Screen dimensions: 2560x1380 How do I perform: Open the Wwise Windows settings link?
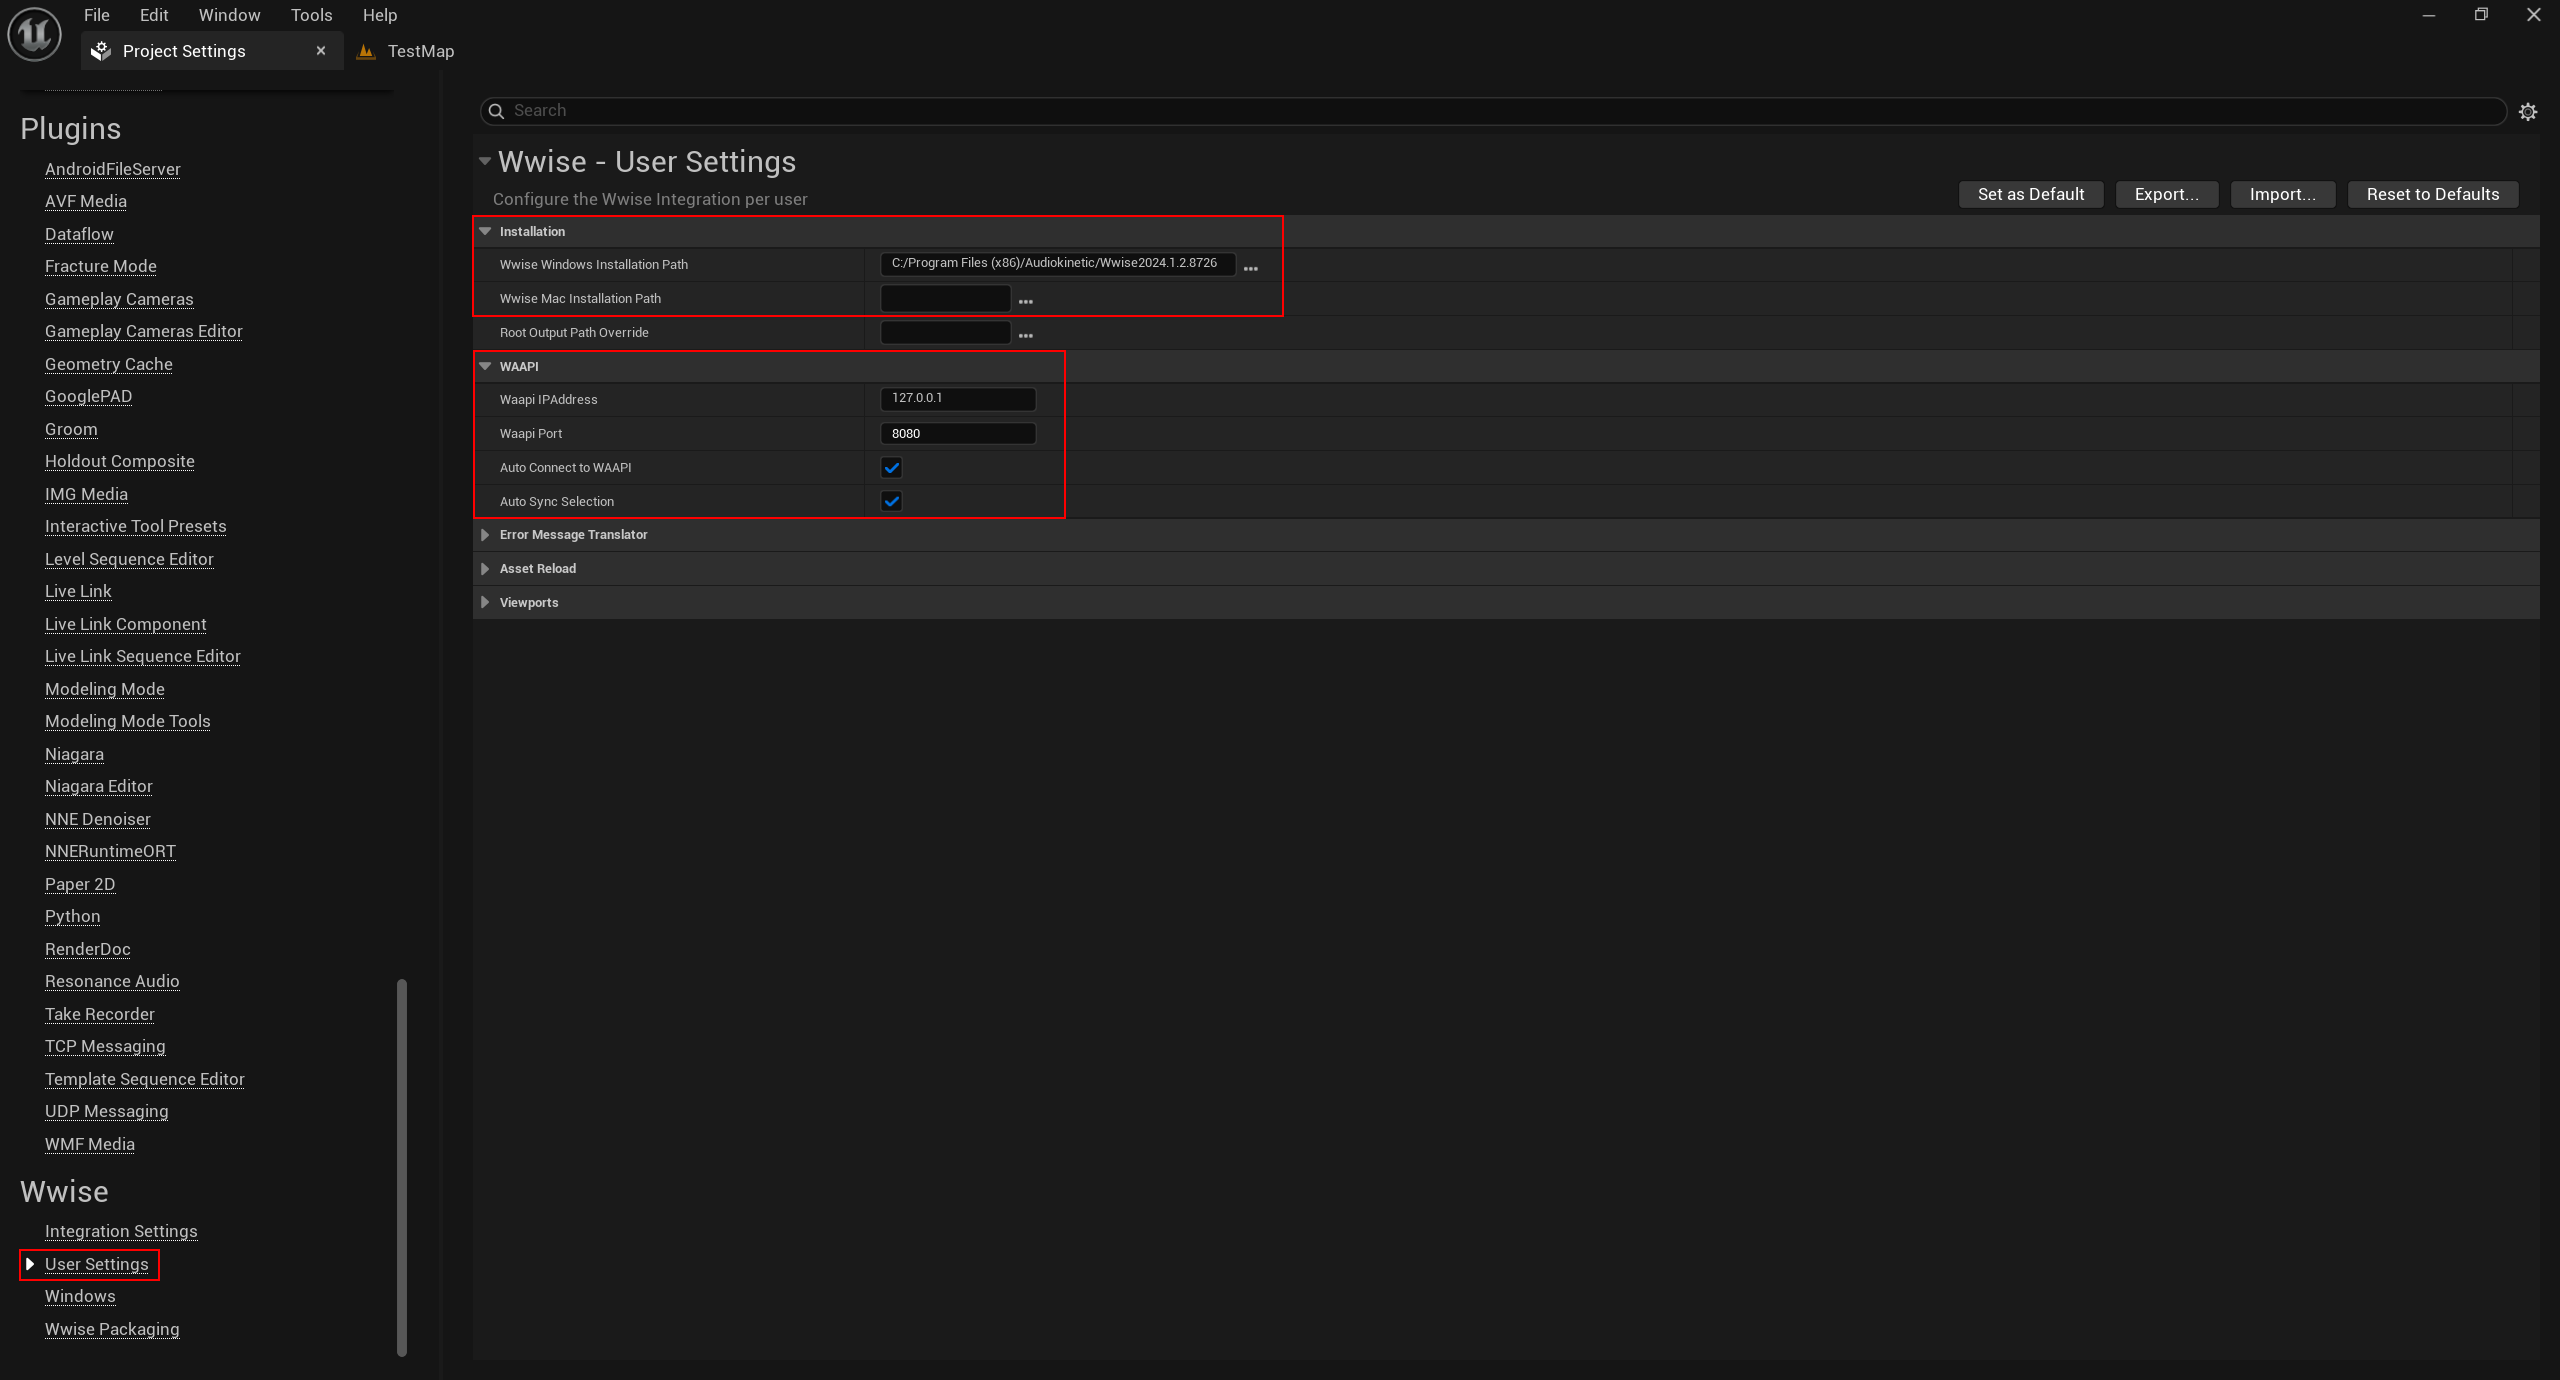click(x=80, y=1296)
